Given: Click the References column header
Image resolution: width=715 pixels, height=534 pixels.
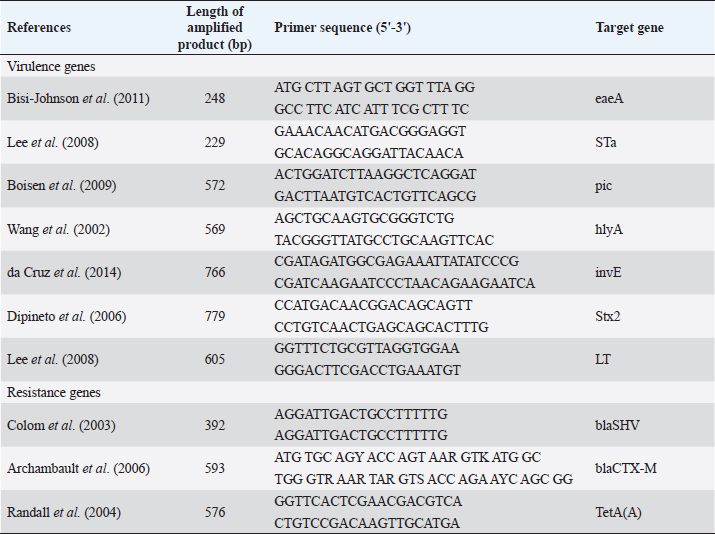Looking at the screenshot, I should pos(38,27).
